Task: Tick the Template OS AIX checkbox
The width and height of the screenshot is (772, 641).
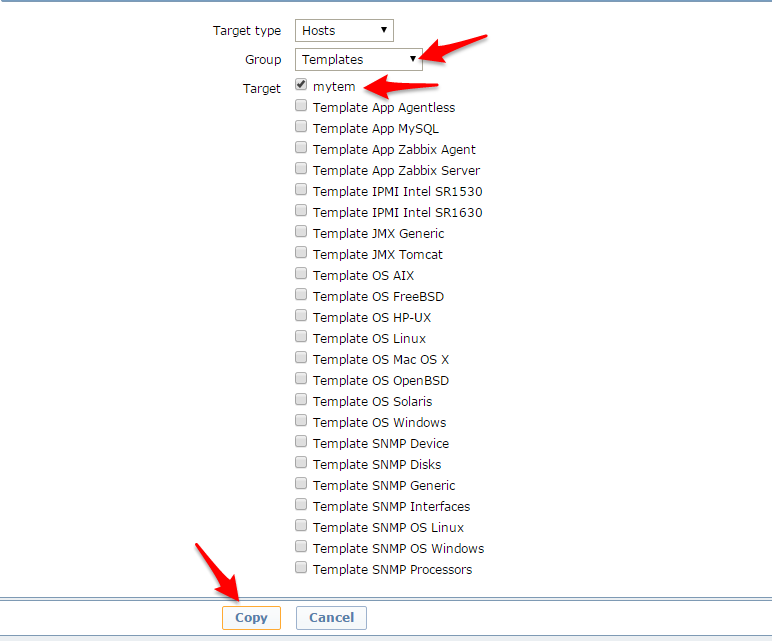Action: click(301, 275)
